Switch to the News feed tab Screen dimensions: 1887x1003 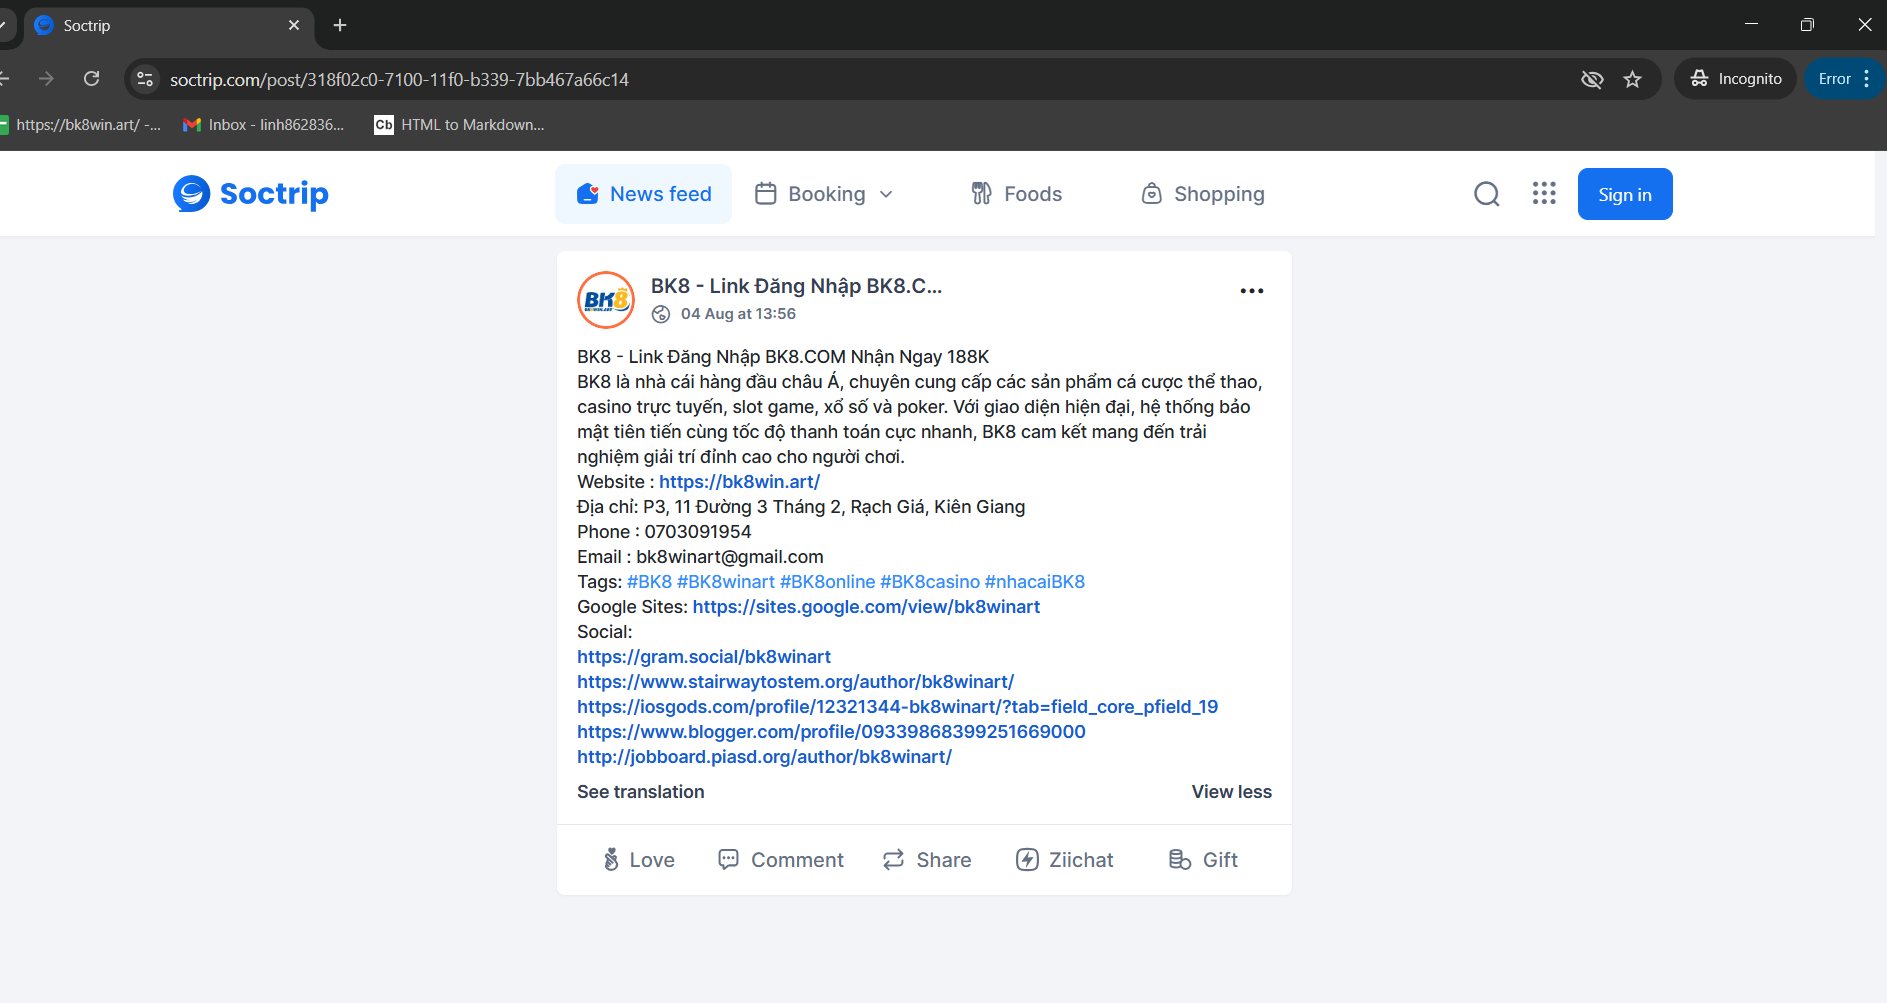[644, 194]
